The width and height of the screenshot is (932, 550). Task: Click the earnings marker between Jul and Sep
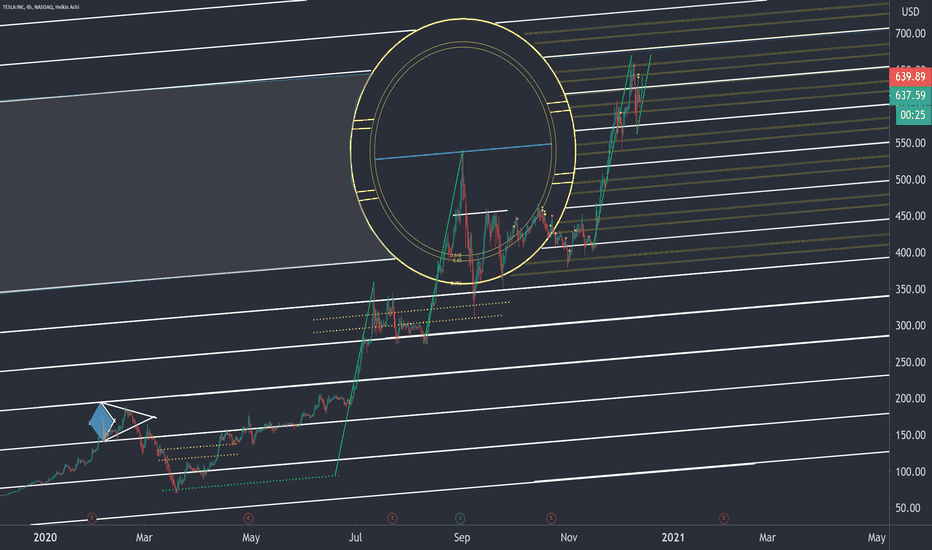(392, 518)
